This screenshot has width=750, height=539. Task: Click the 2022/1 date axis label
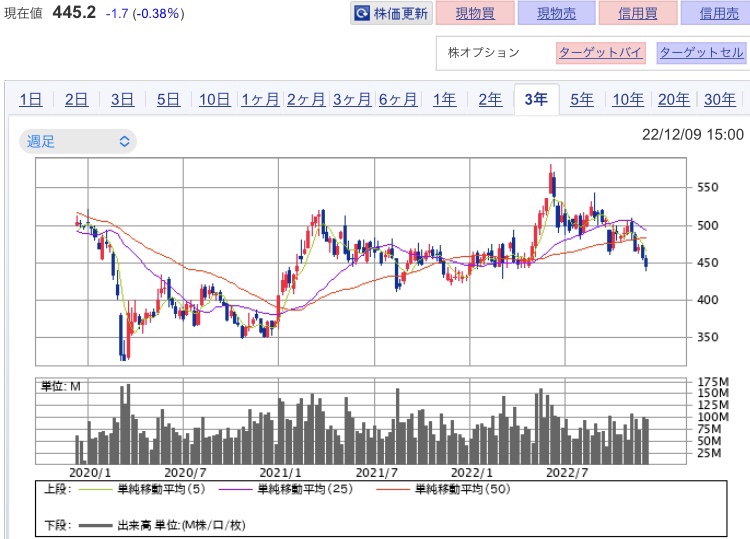472,473
